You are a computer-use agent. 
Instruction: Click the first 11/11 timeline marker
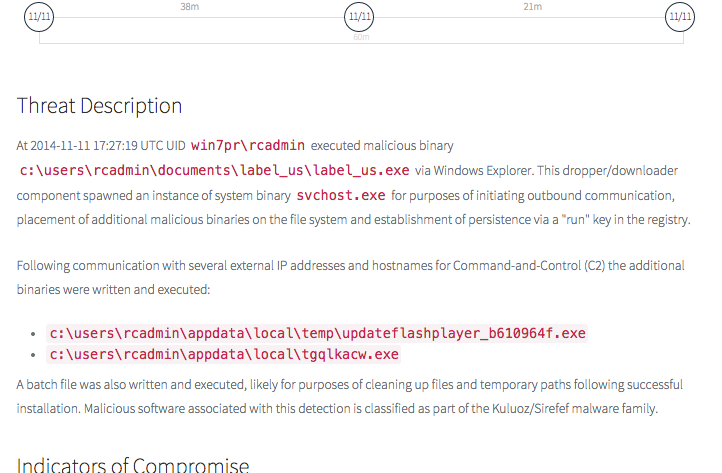pos(39,17)
